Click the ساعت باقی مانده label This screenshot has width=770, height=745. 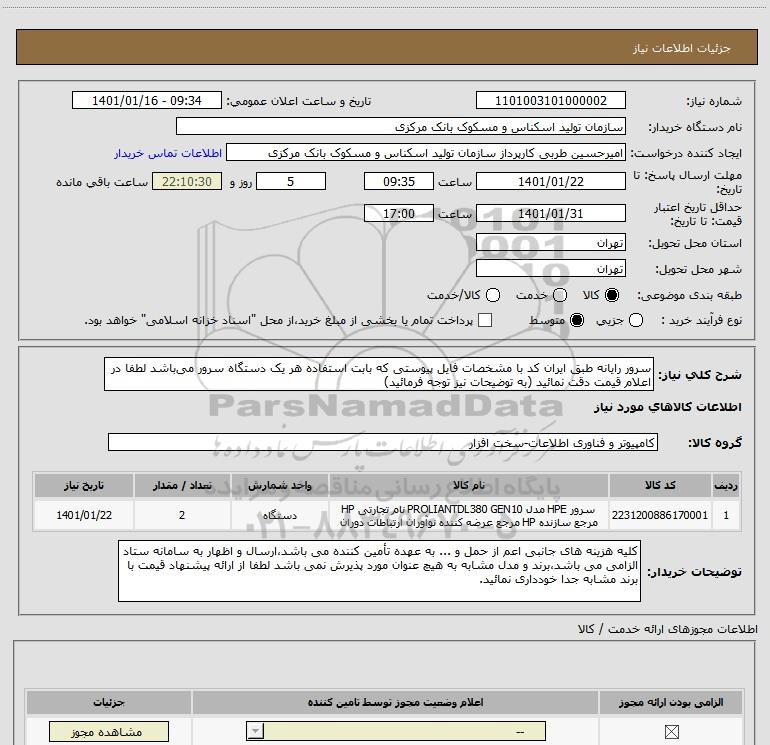click(102, 182)
